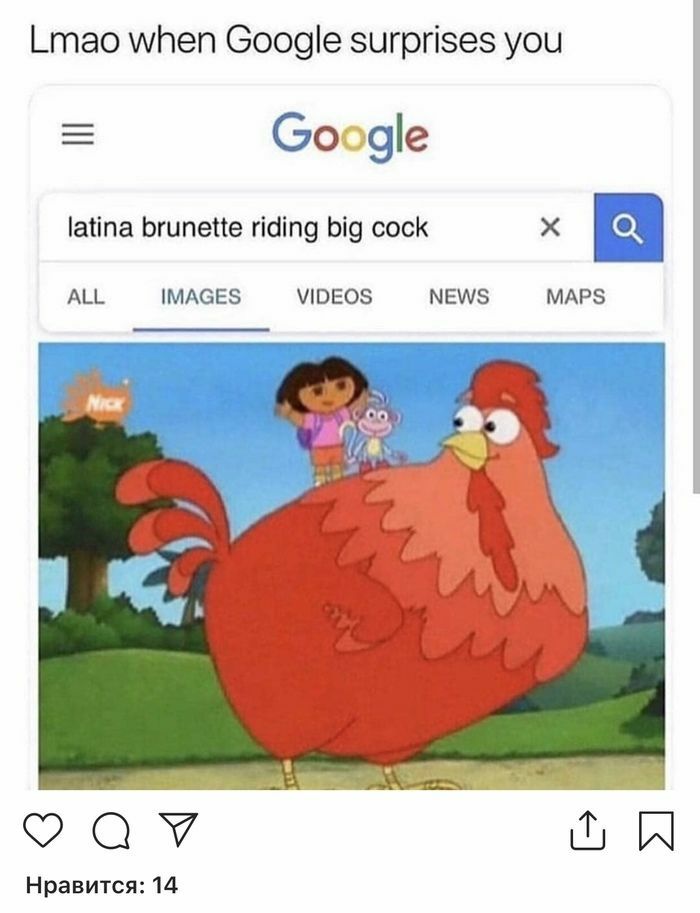Open the cartoon rooster image result
This screenshot has width=700, height=913.
[352, 566]
